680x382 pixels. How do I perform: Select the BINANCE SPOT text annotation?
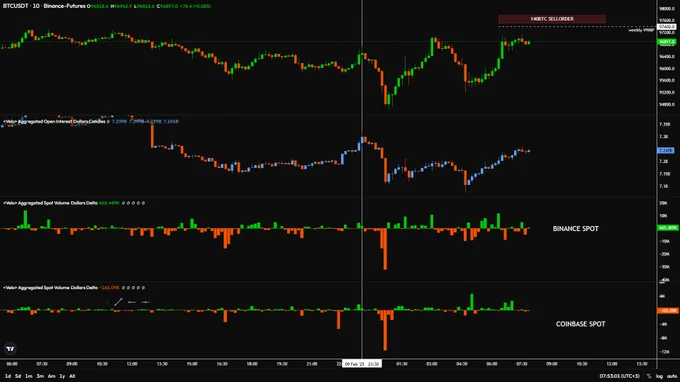575,229
